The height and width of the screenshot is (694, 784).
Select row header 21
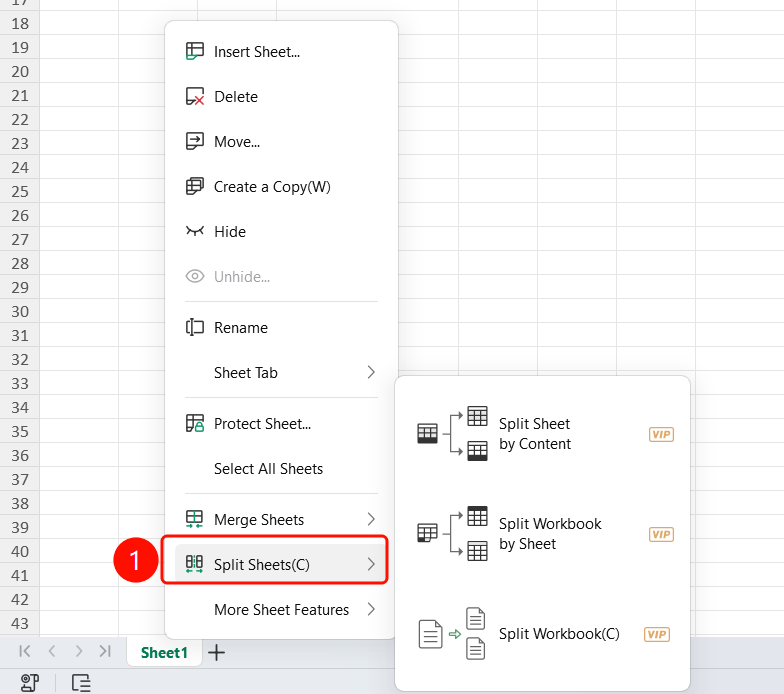tap(20, 96)
